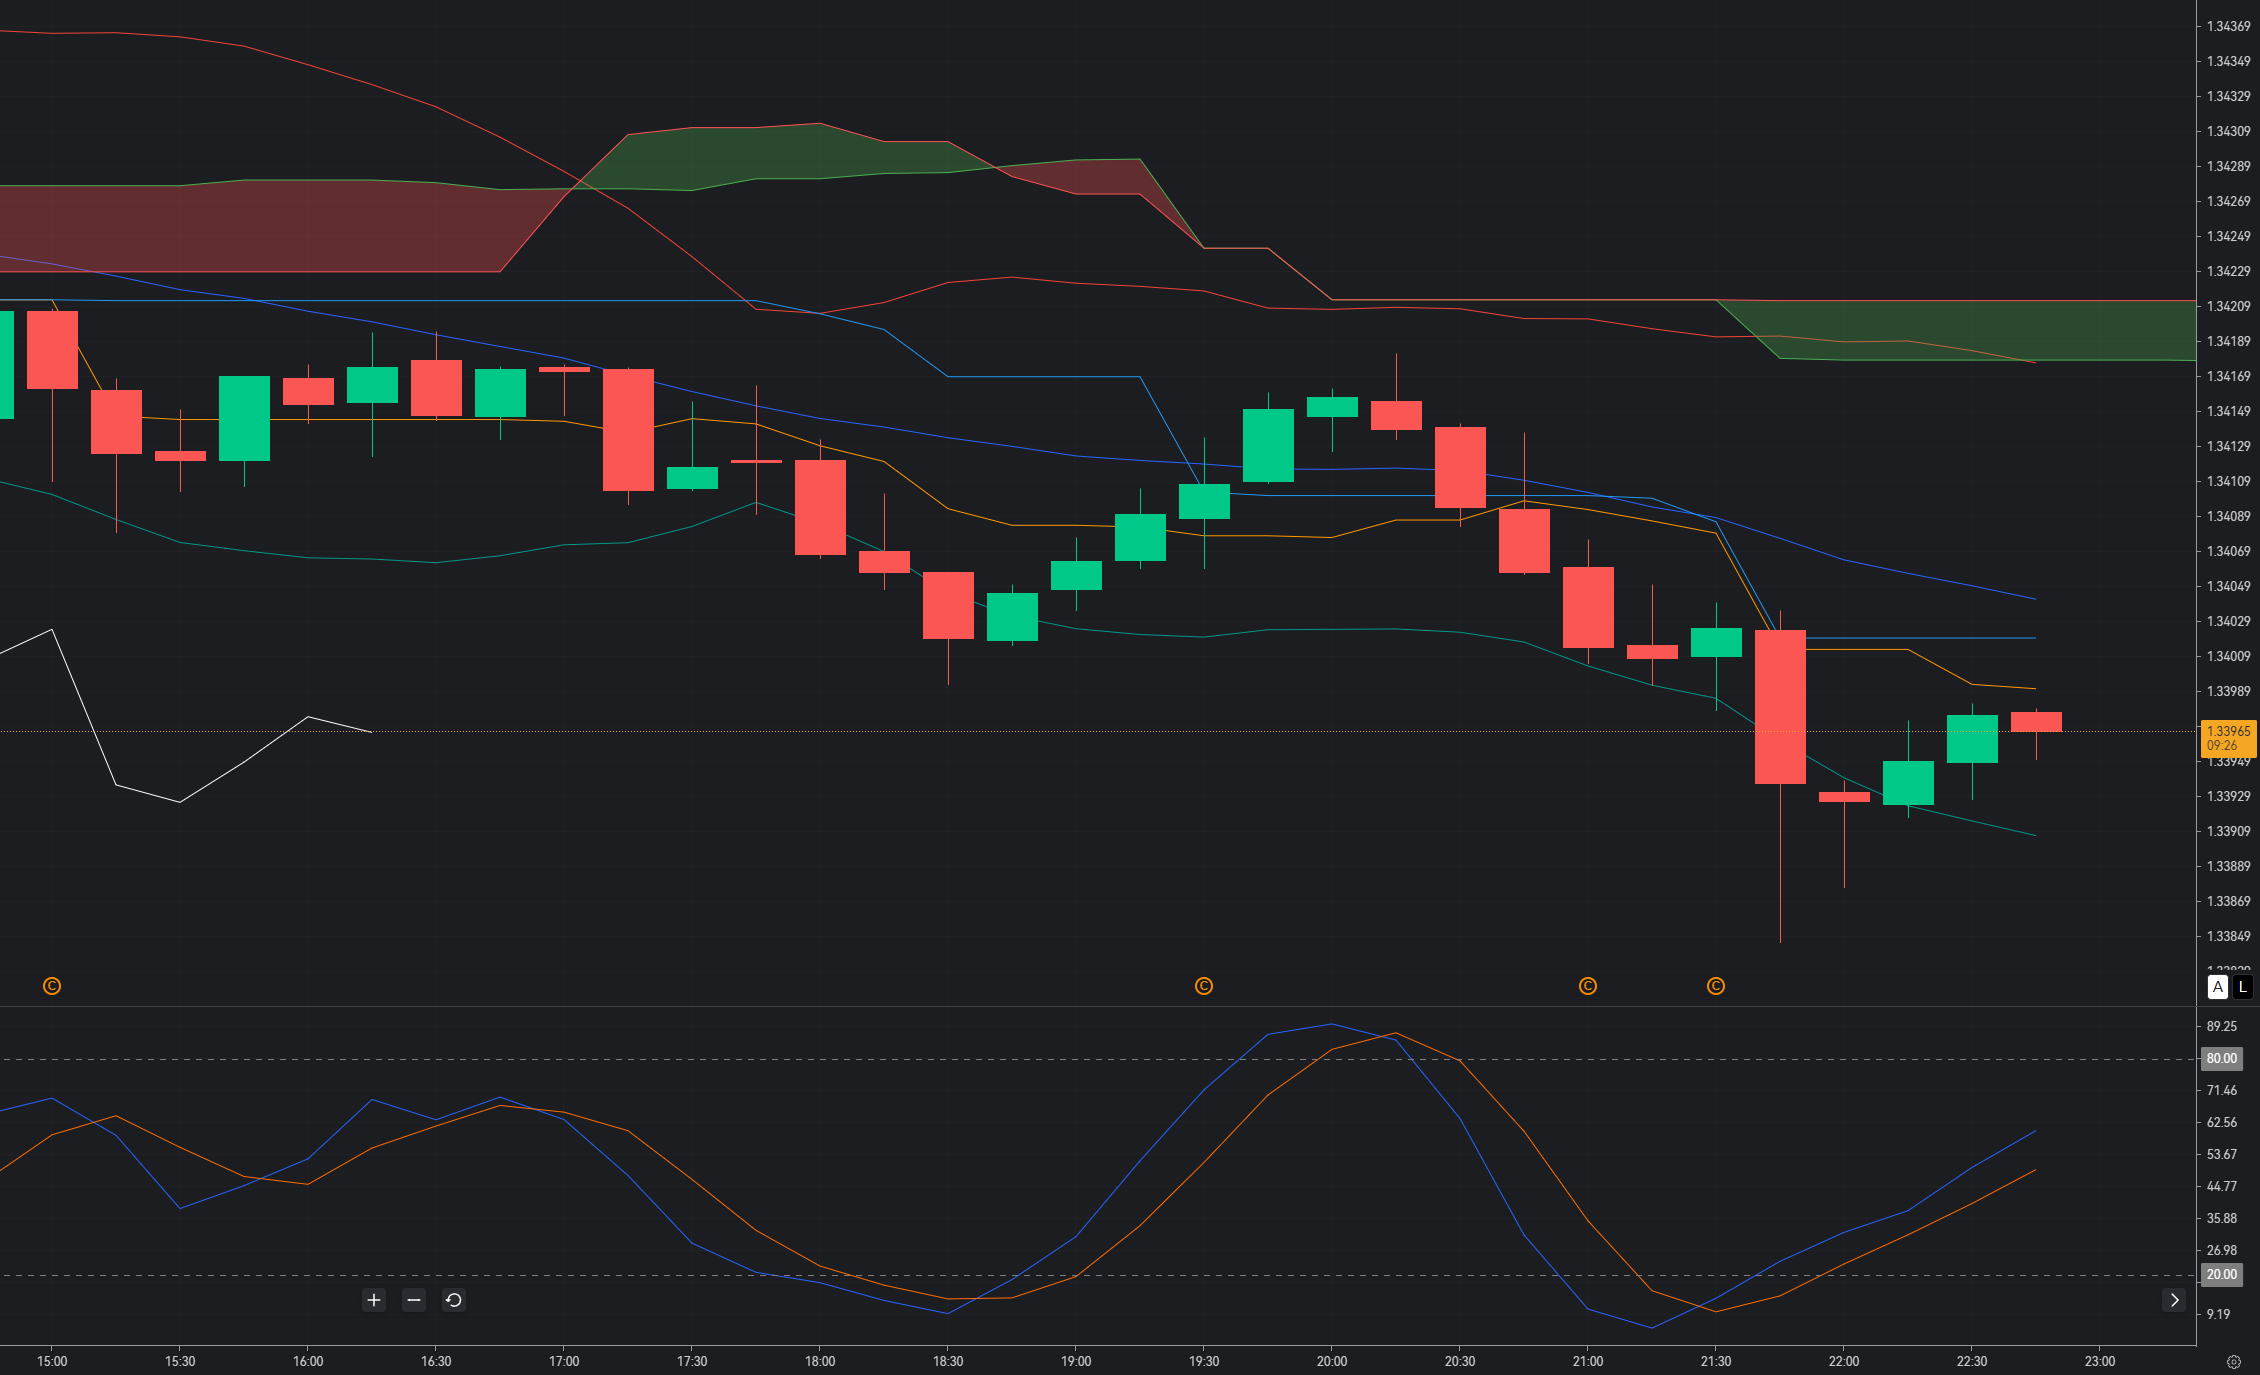Click the 1.34009 price axis label
The width and height of the screenshot is (2260, 1375).
pyautogui.click(x=2229, y=656)
